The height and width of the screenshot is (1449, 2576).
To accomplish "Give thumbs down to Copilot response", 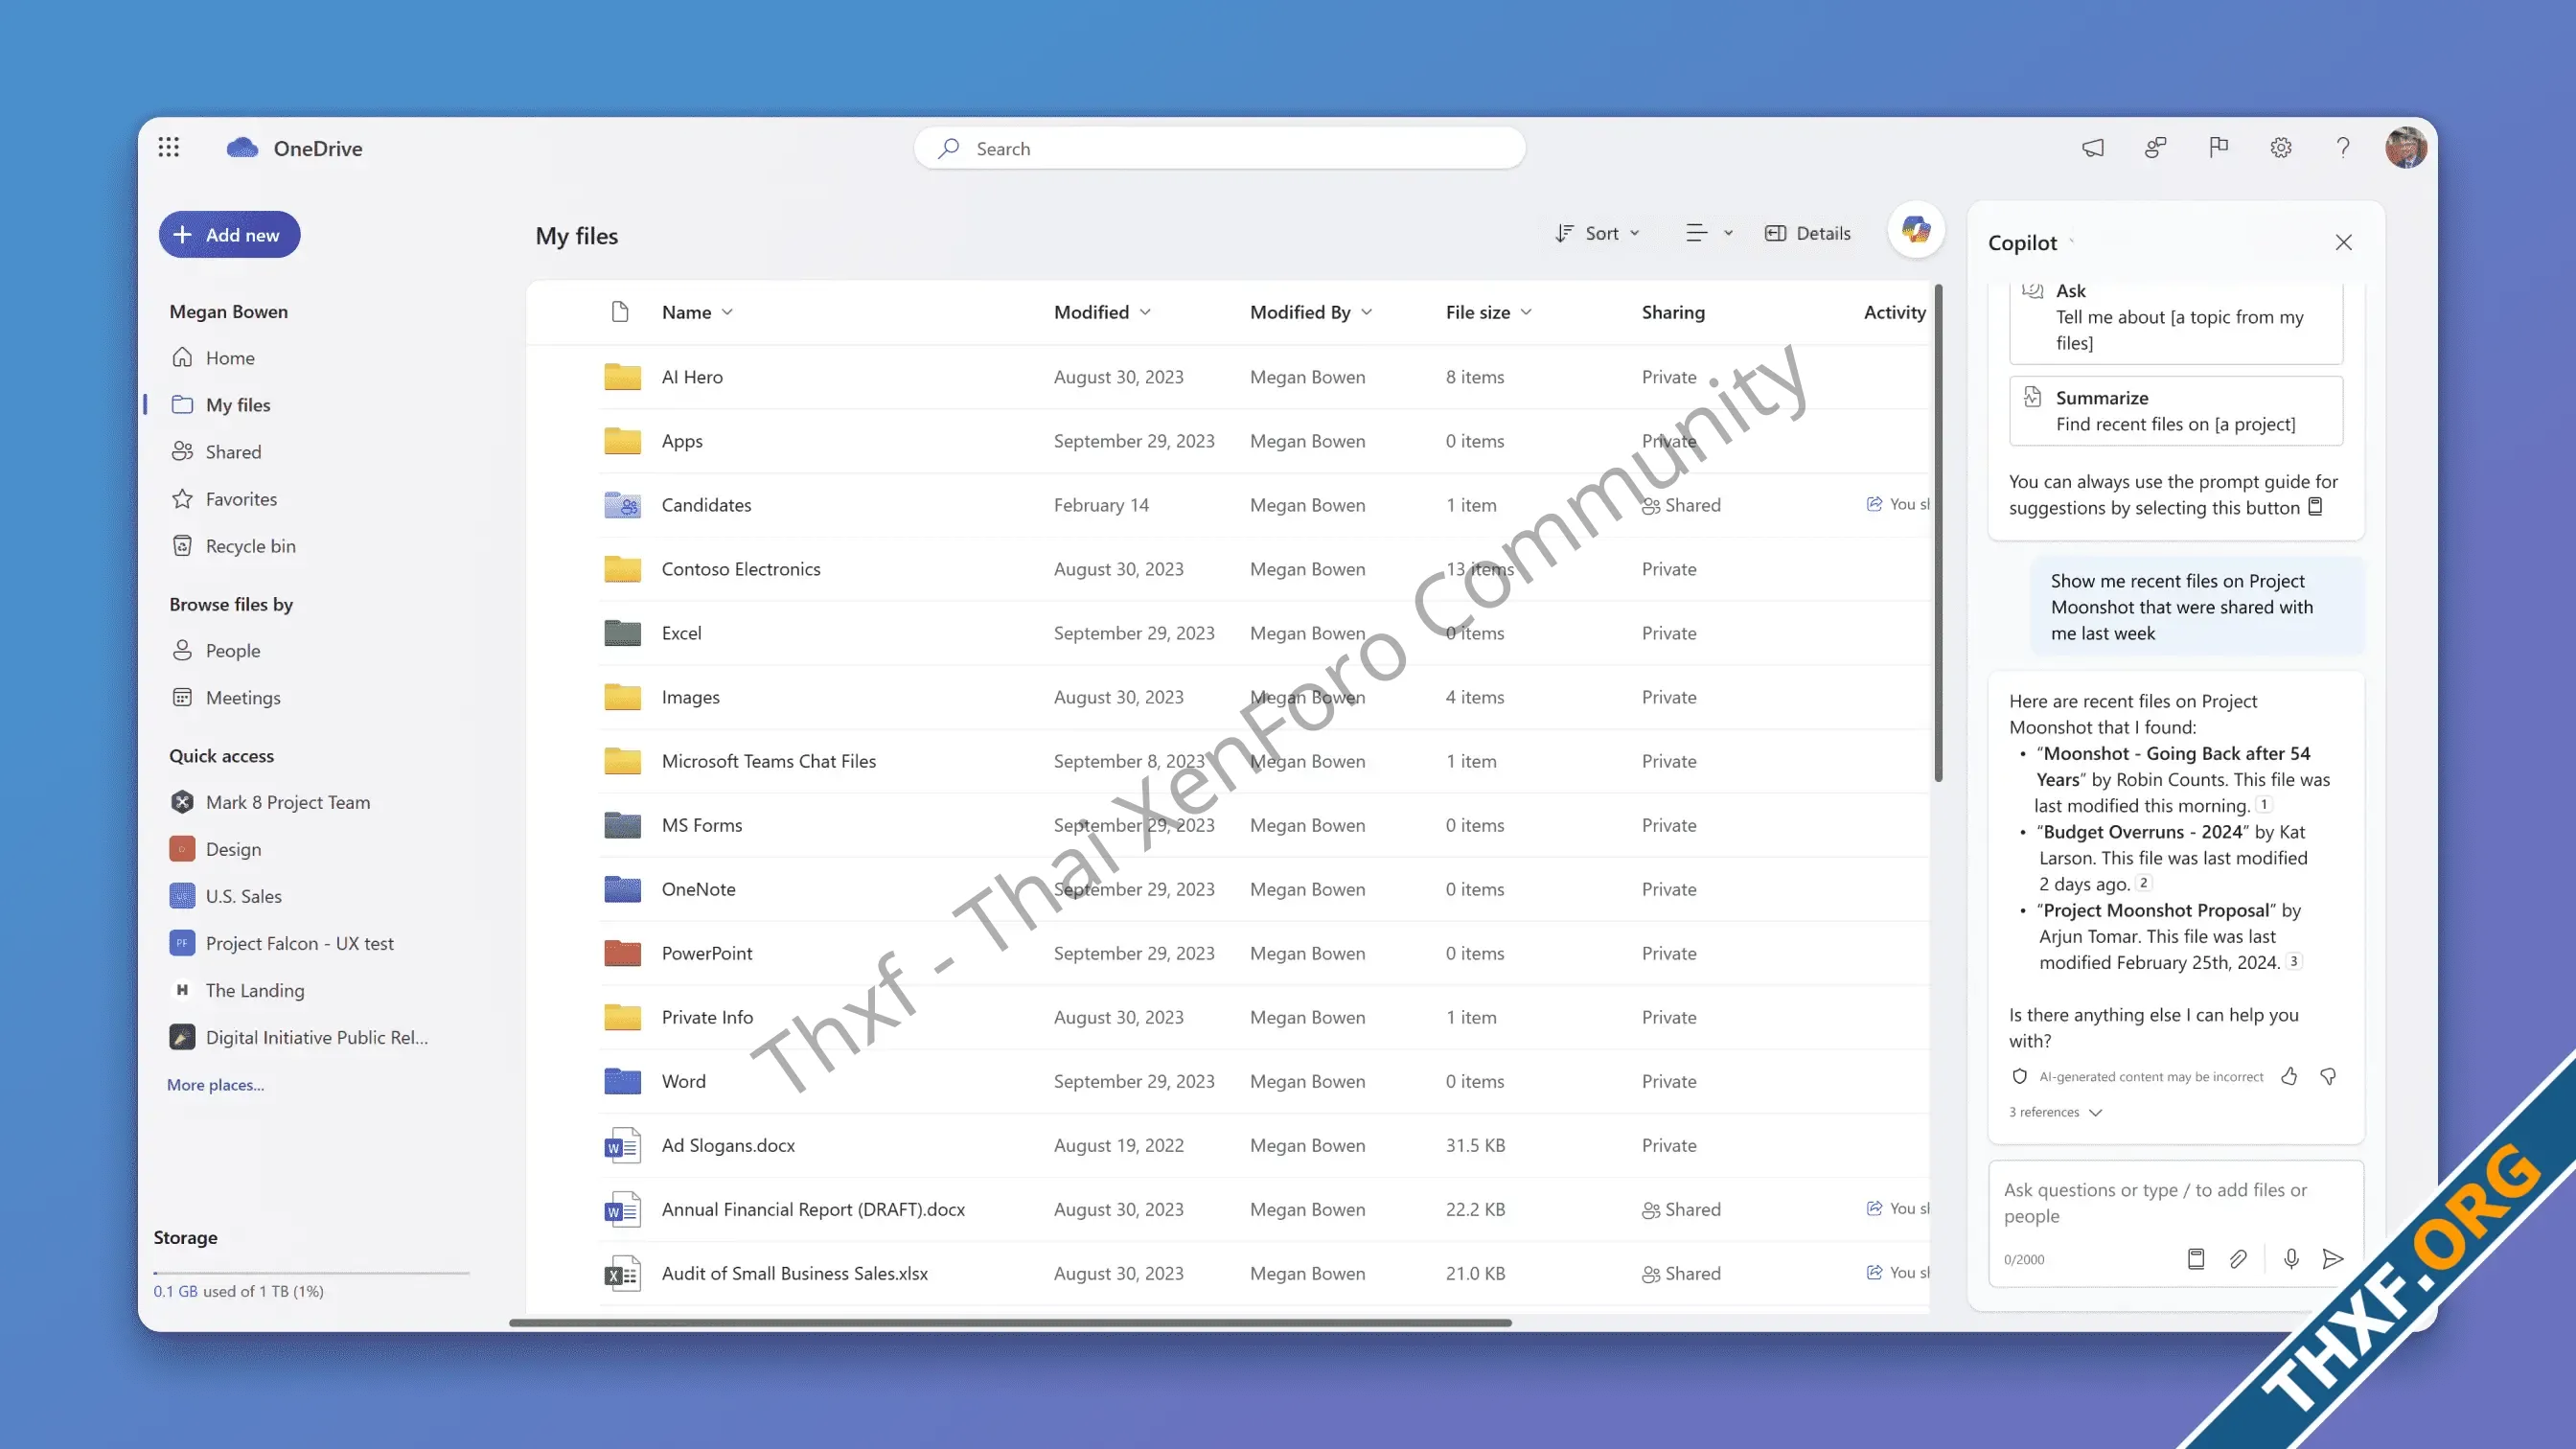I will pos(2328,1076).
